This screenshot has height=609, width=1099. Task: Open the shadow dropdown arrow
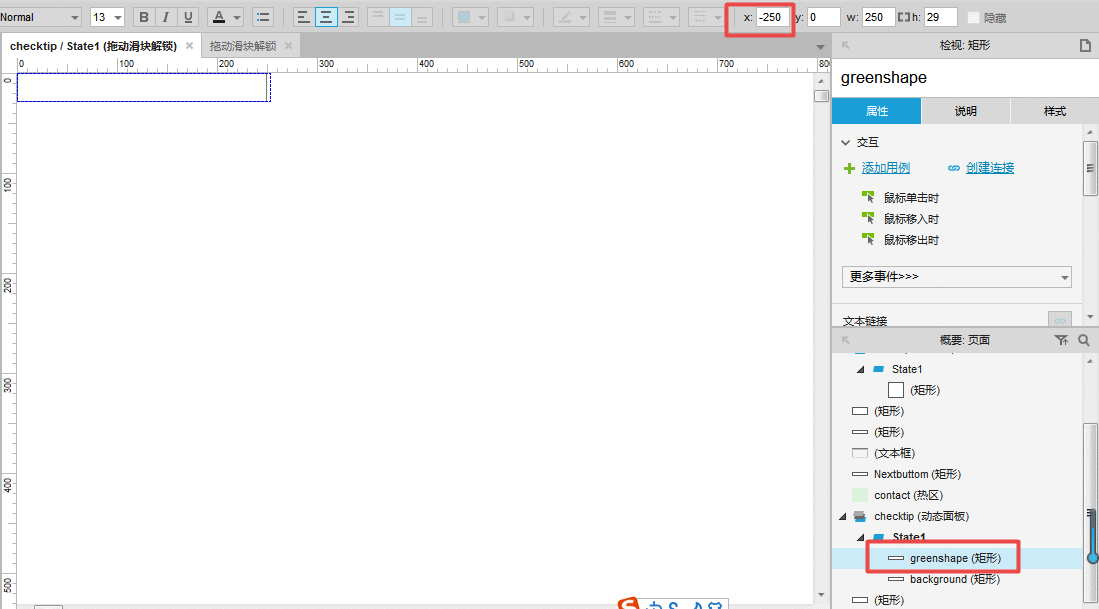[x=526, y=17]
